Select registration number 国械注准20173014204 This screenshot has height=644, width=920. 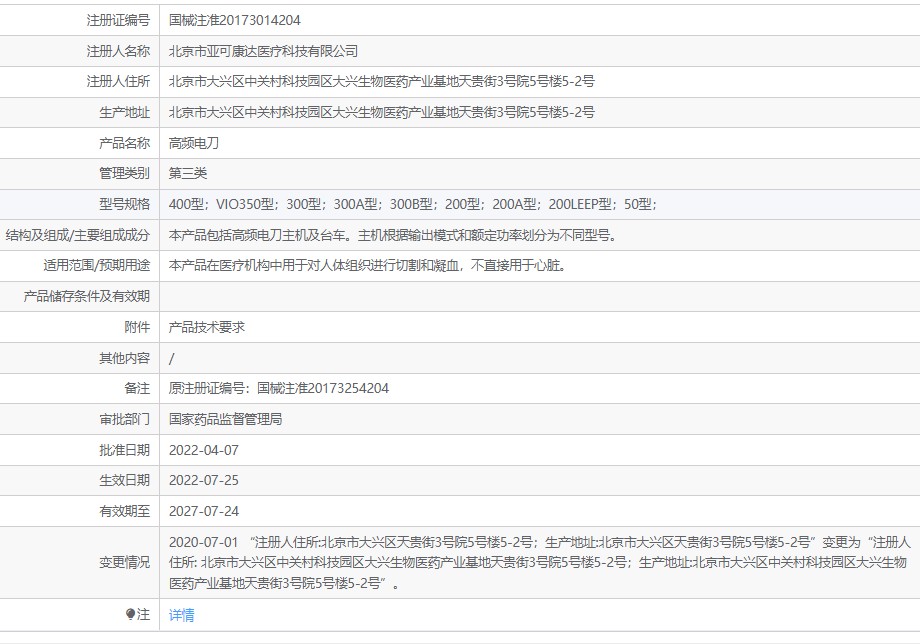point(235,20)
